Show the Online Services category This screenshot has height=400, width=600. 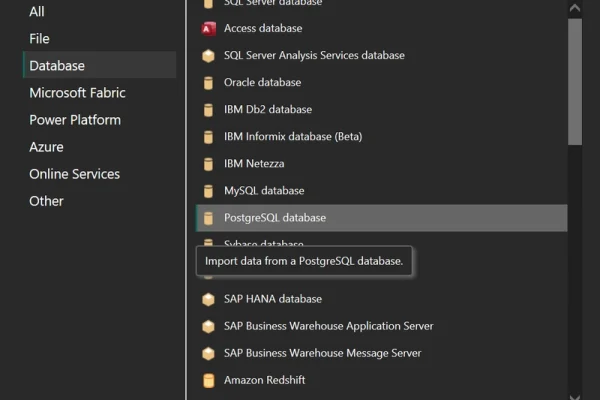tap(74, 174)
